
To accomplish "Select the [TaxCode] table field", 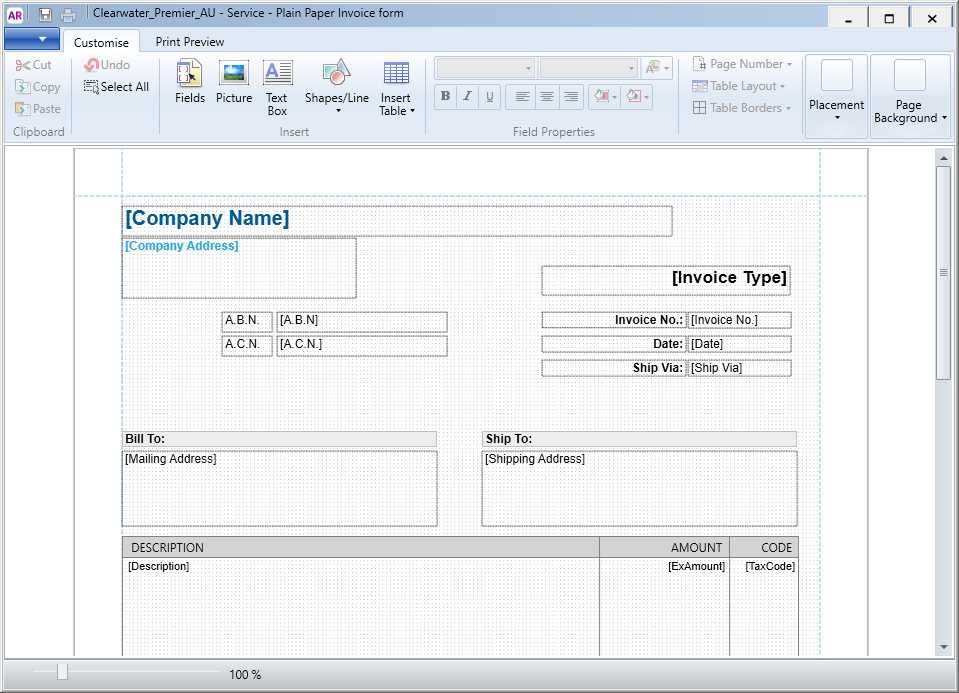I will coord(770,566).
